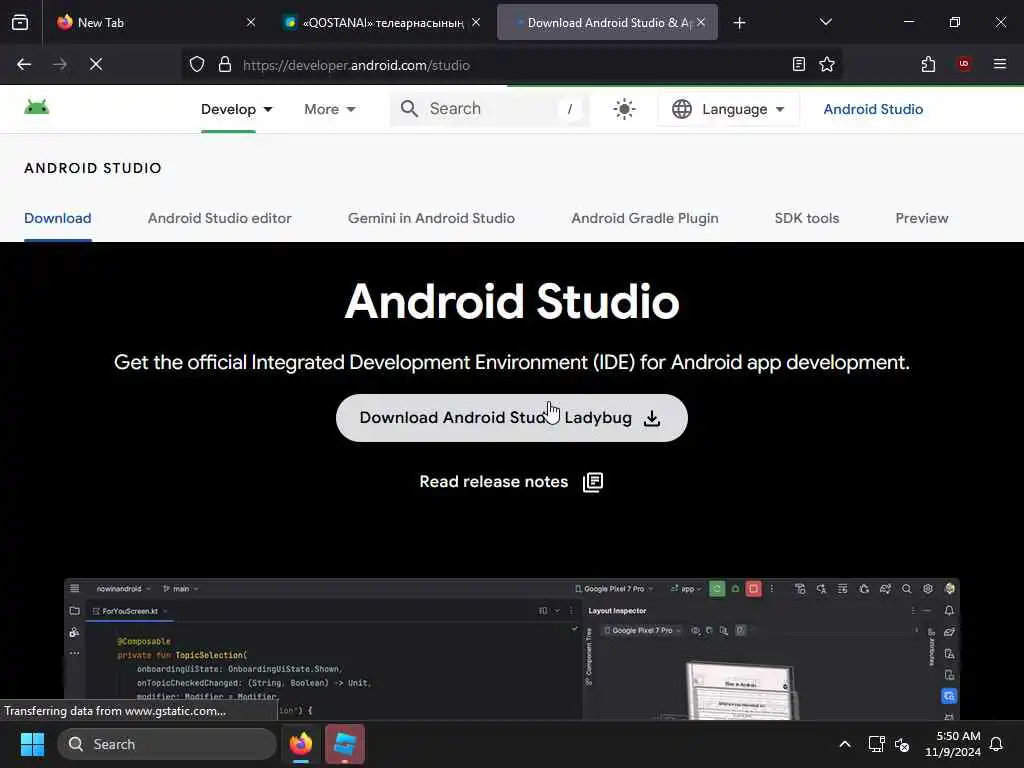This screenshot has height=768, width=1024.
Task: Close the Download Android Studio tab
Action: click(x=701, y=22)
